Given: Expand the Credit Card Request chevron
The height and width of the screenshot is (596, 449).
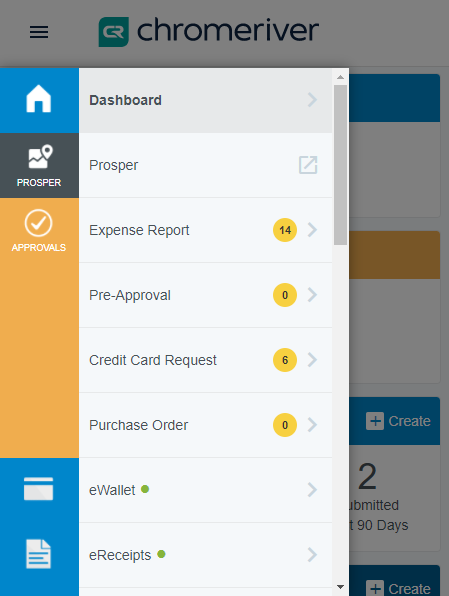Looking at the screenshot, I should pos(312,360).
